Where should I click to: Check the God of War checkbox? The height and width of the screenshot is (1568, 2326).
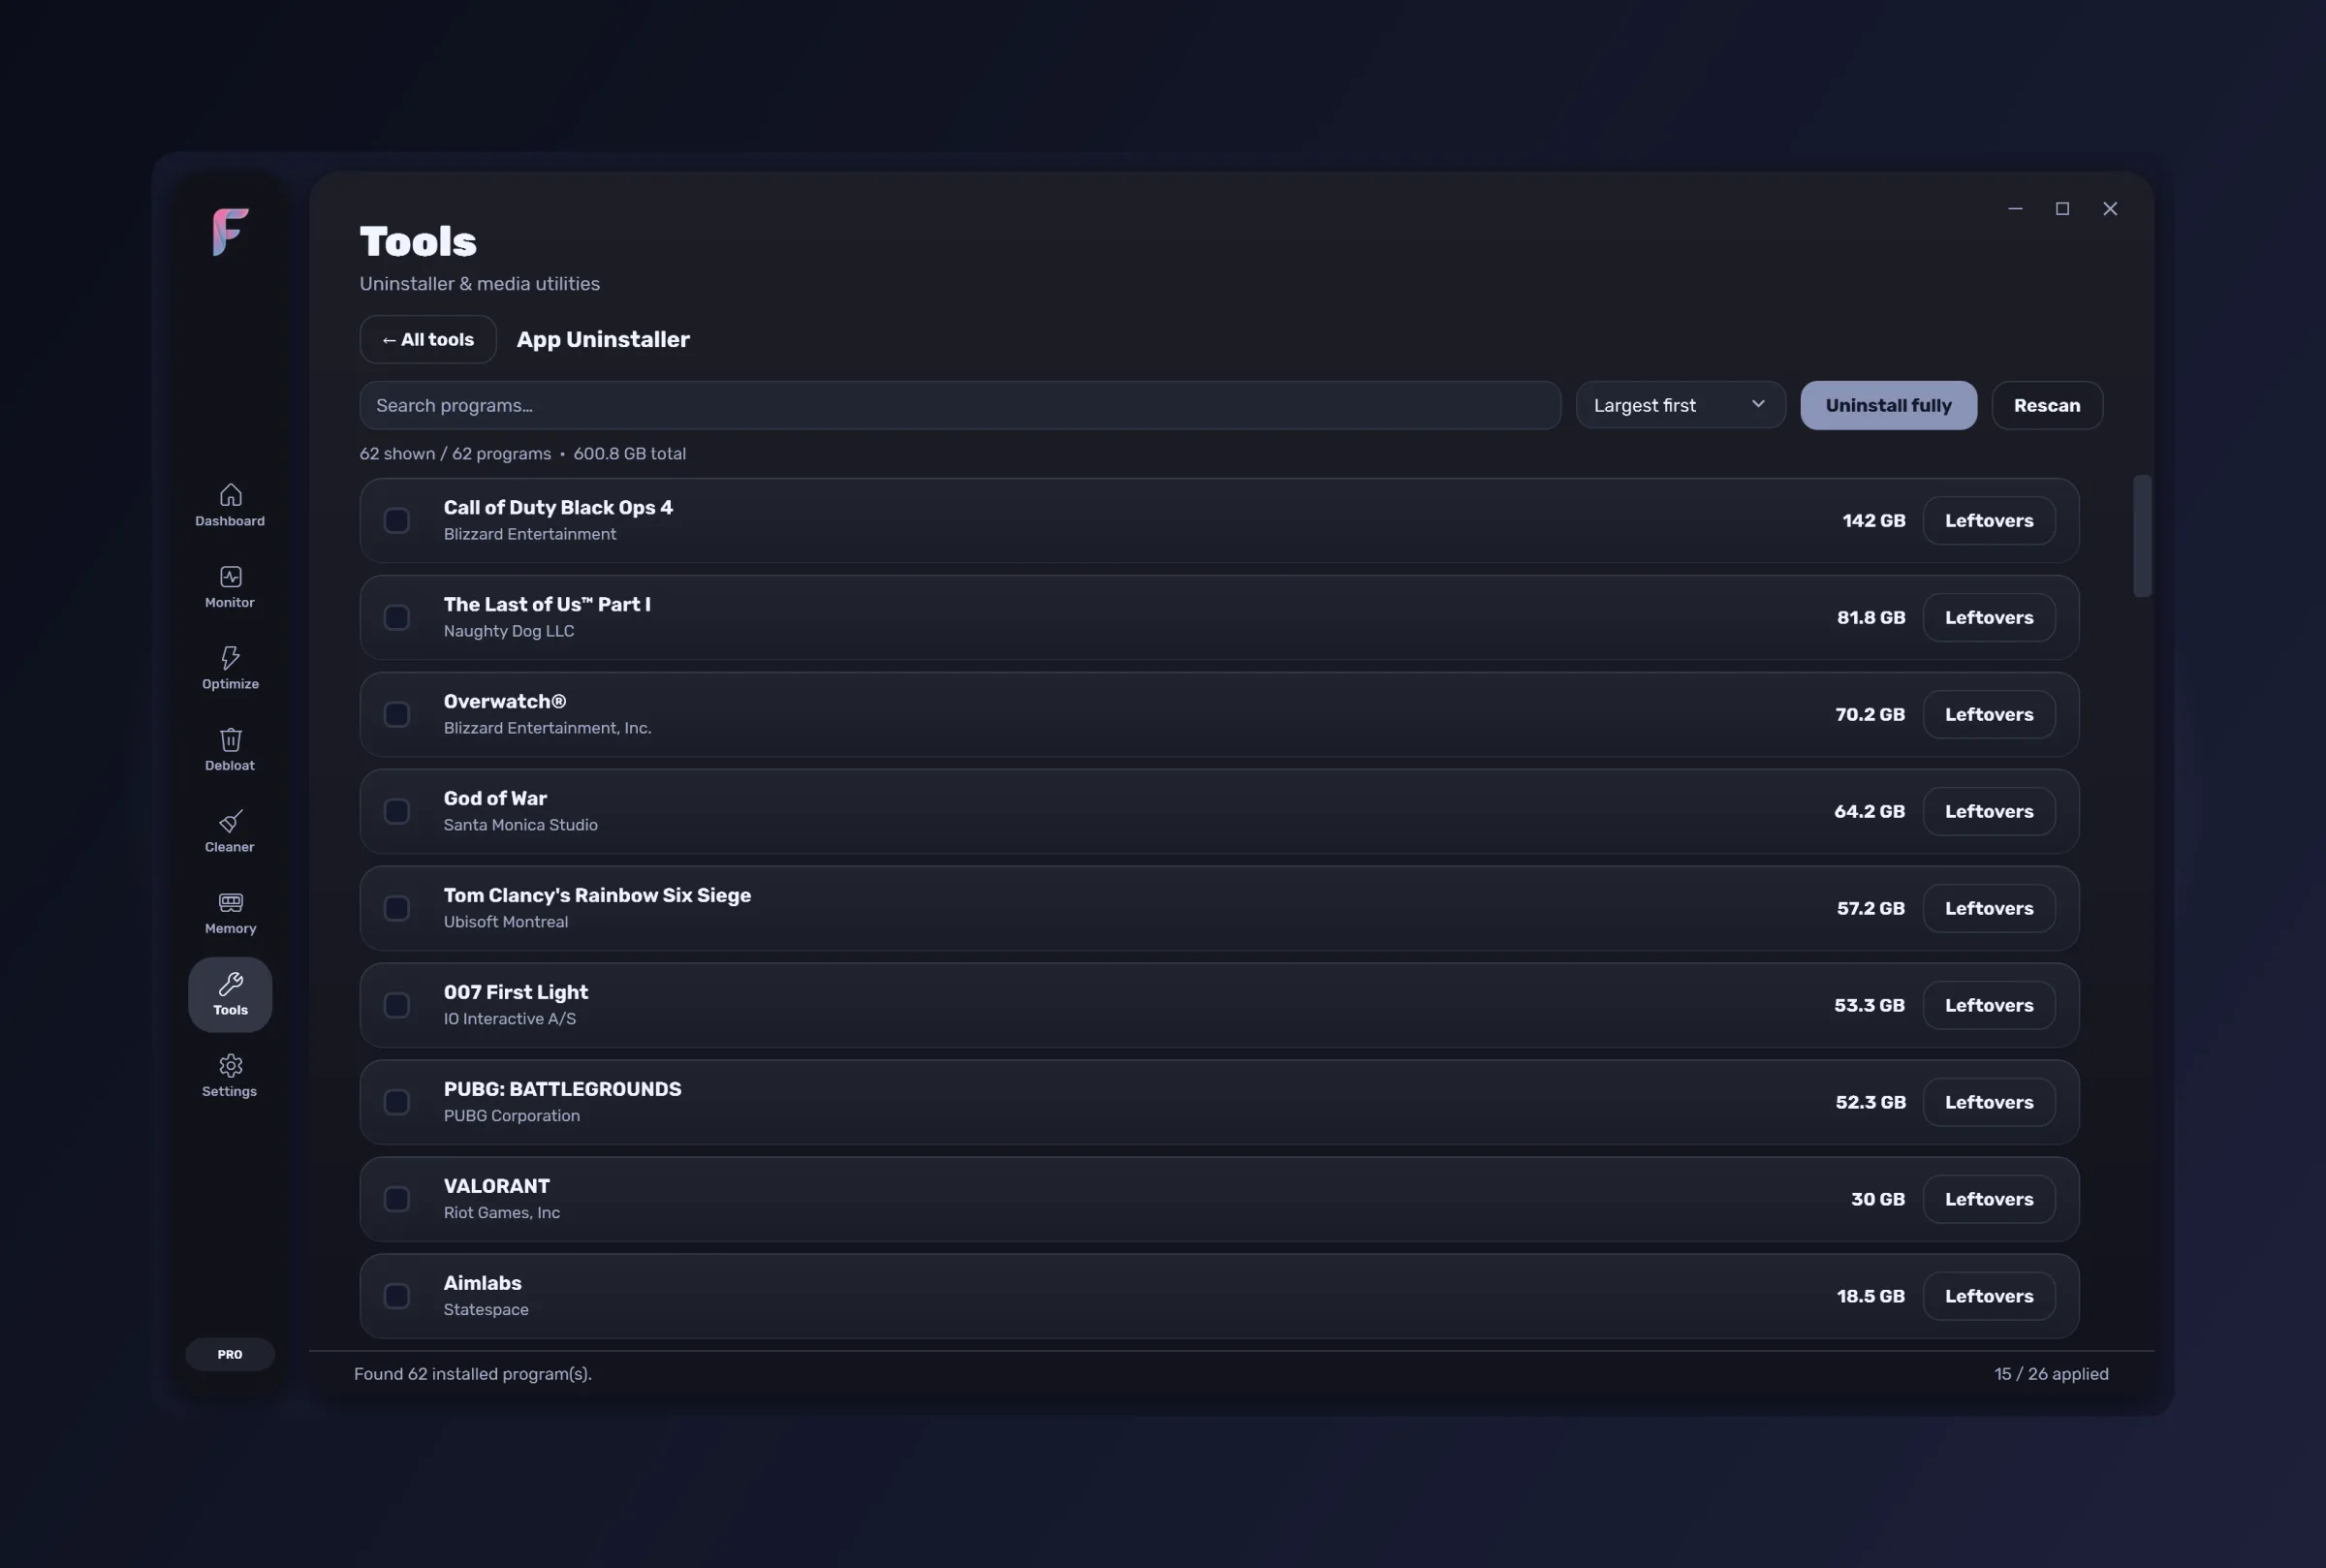[x=397, y=811]
